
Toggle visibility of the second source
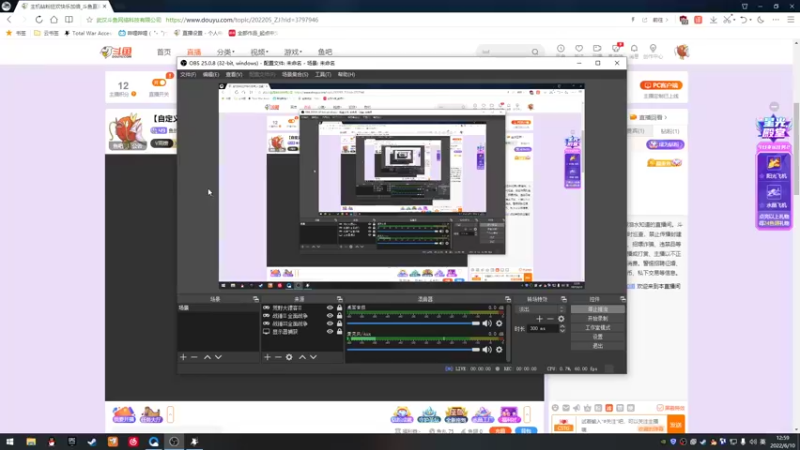point(330,316)
